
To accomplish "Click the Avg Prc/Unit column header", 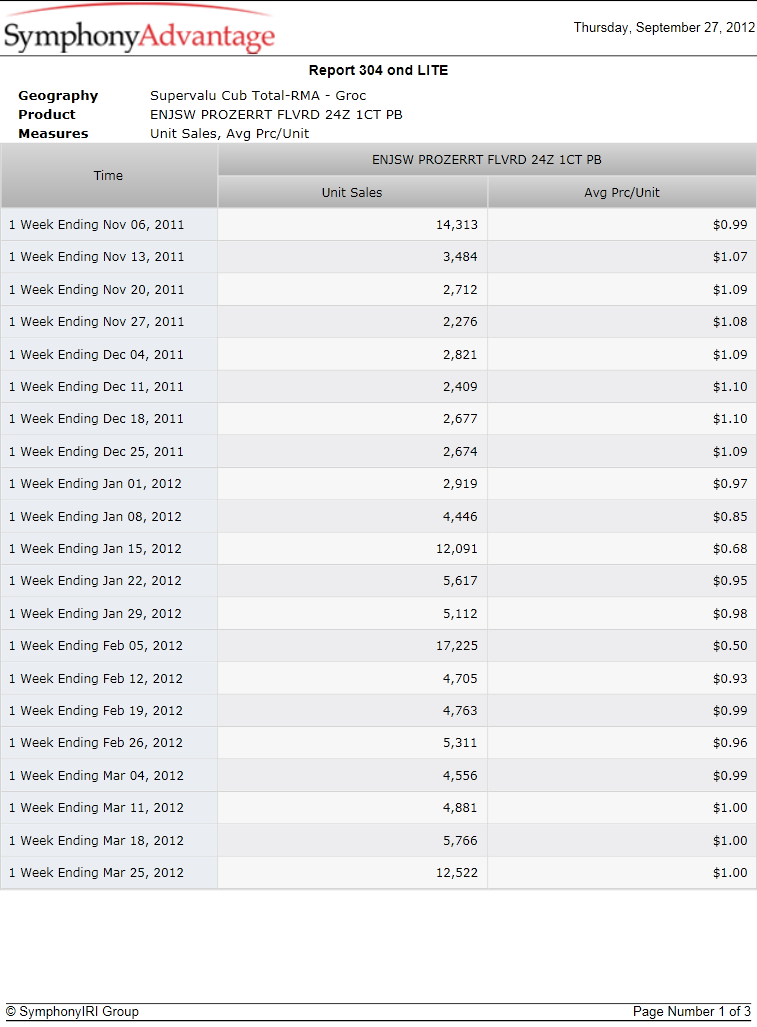I will point(622,193).
